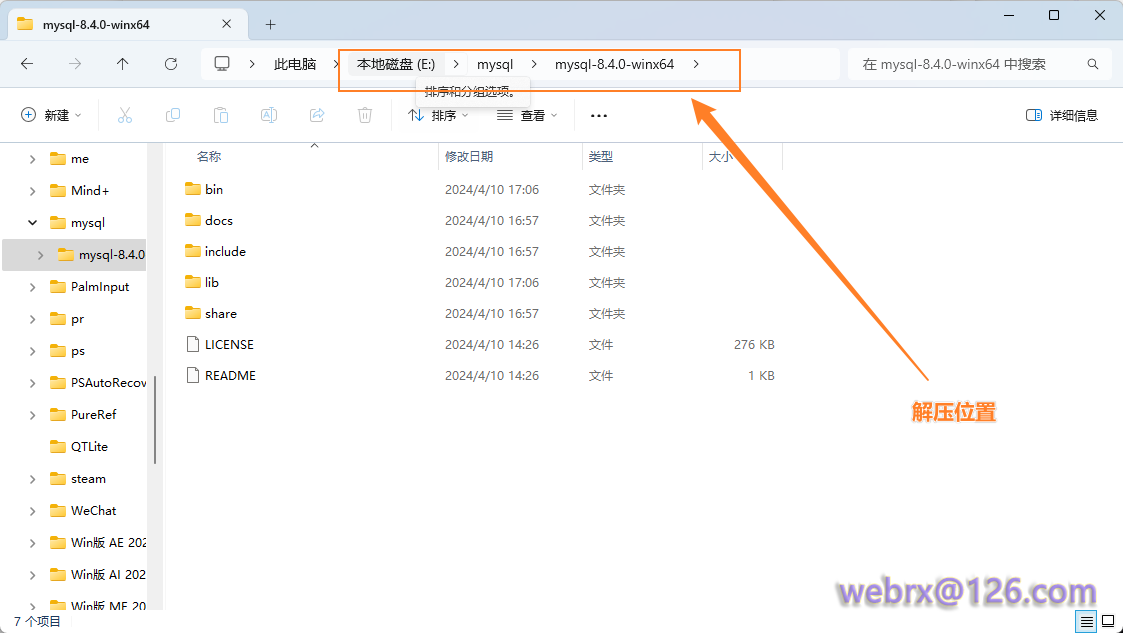Screen dimensions: 1123x633
Task: Open a new tab with plus button
Action: click(x=270, y=24)
